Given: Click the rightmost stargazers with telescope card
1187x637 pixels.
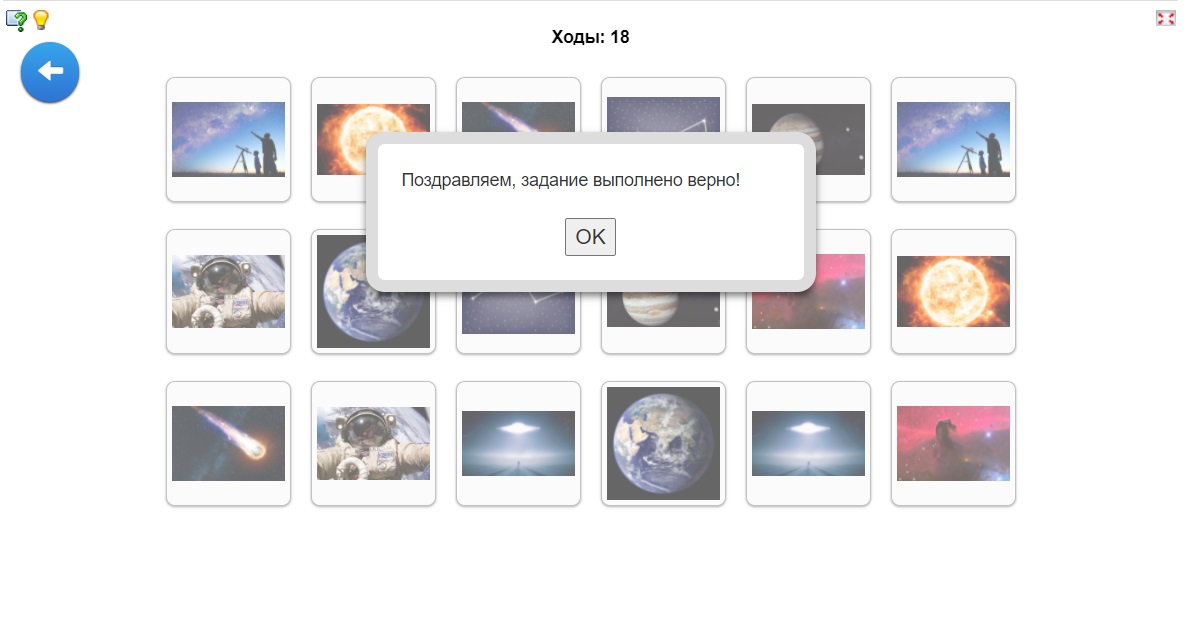Looking at the screenshot, I should click(953, 139).
